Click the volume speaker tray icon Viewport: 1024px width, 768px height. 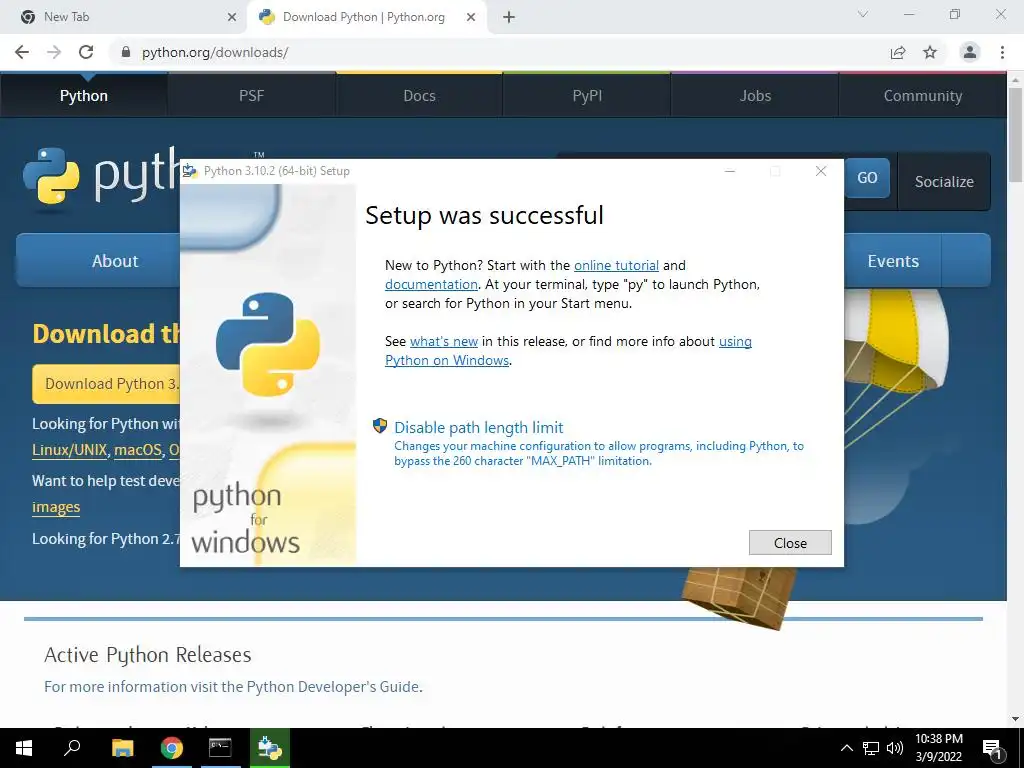[895, 748]
